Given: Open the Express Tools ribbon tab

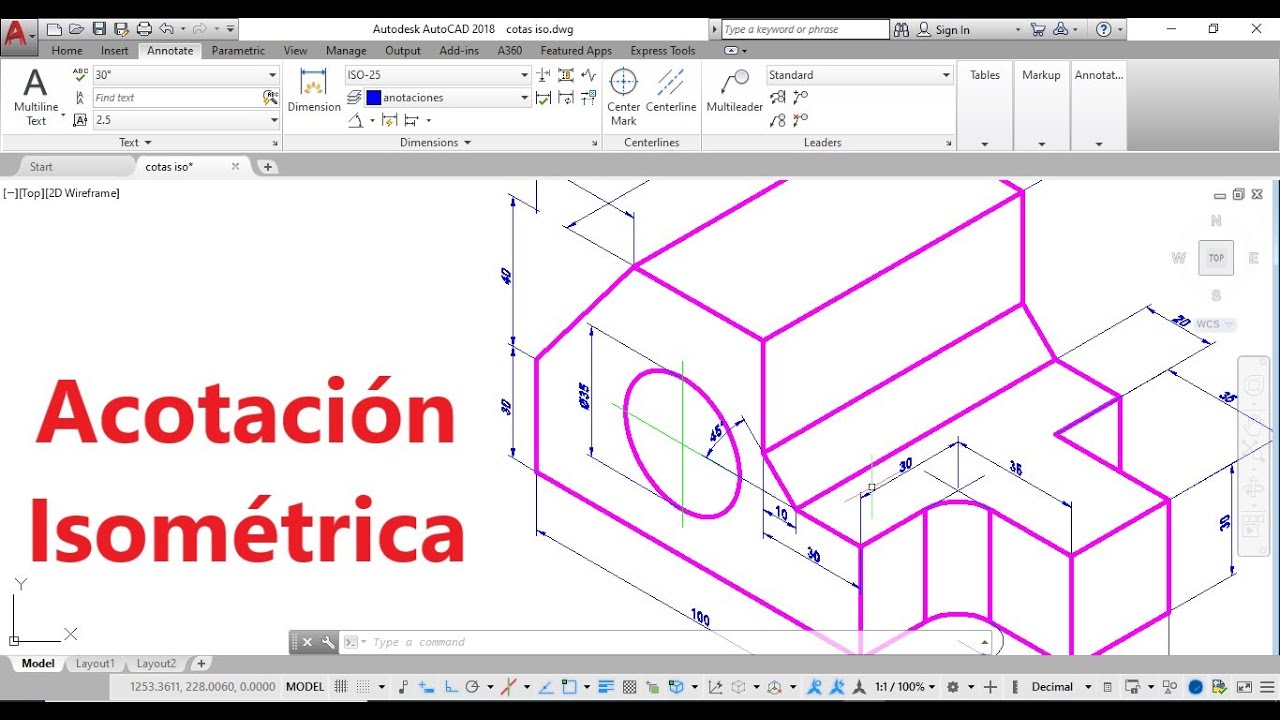Looking at the screenshot, I should (663, 50).
